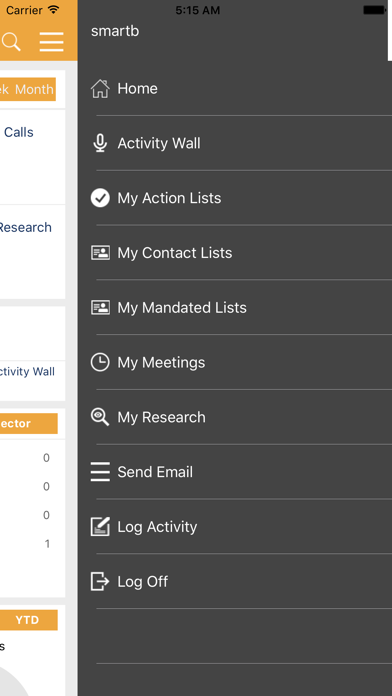Tap the clock icon for My Meetings

click(x=100, y=362)
